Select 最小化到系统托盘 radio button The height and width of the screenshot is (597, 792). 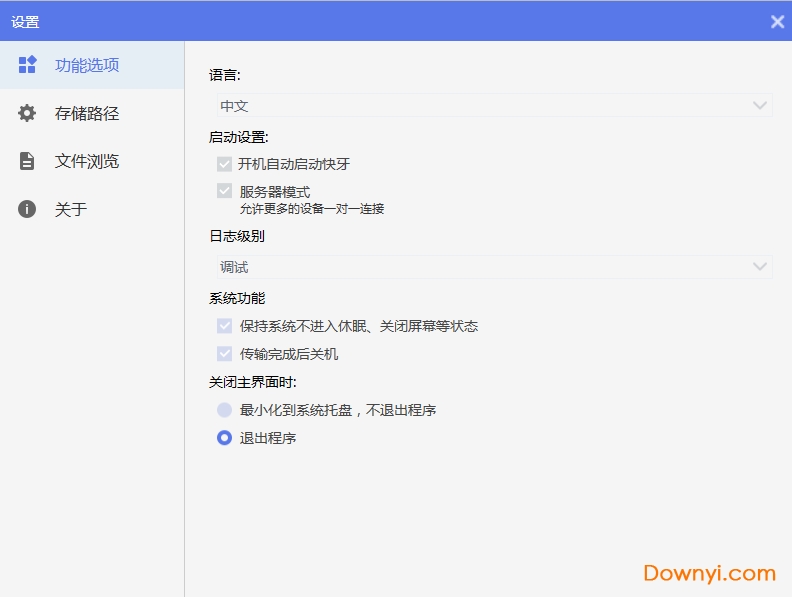(x=225, y=410)
